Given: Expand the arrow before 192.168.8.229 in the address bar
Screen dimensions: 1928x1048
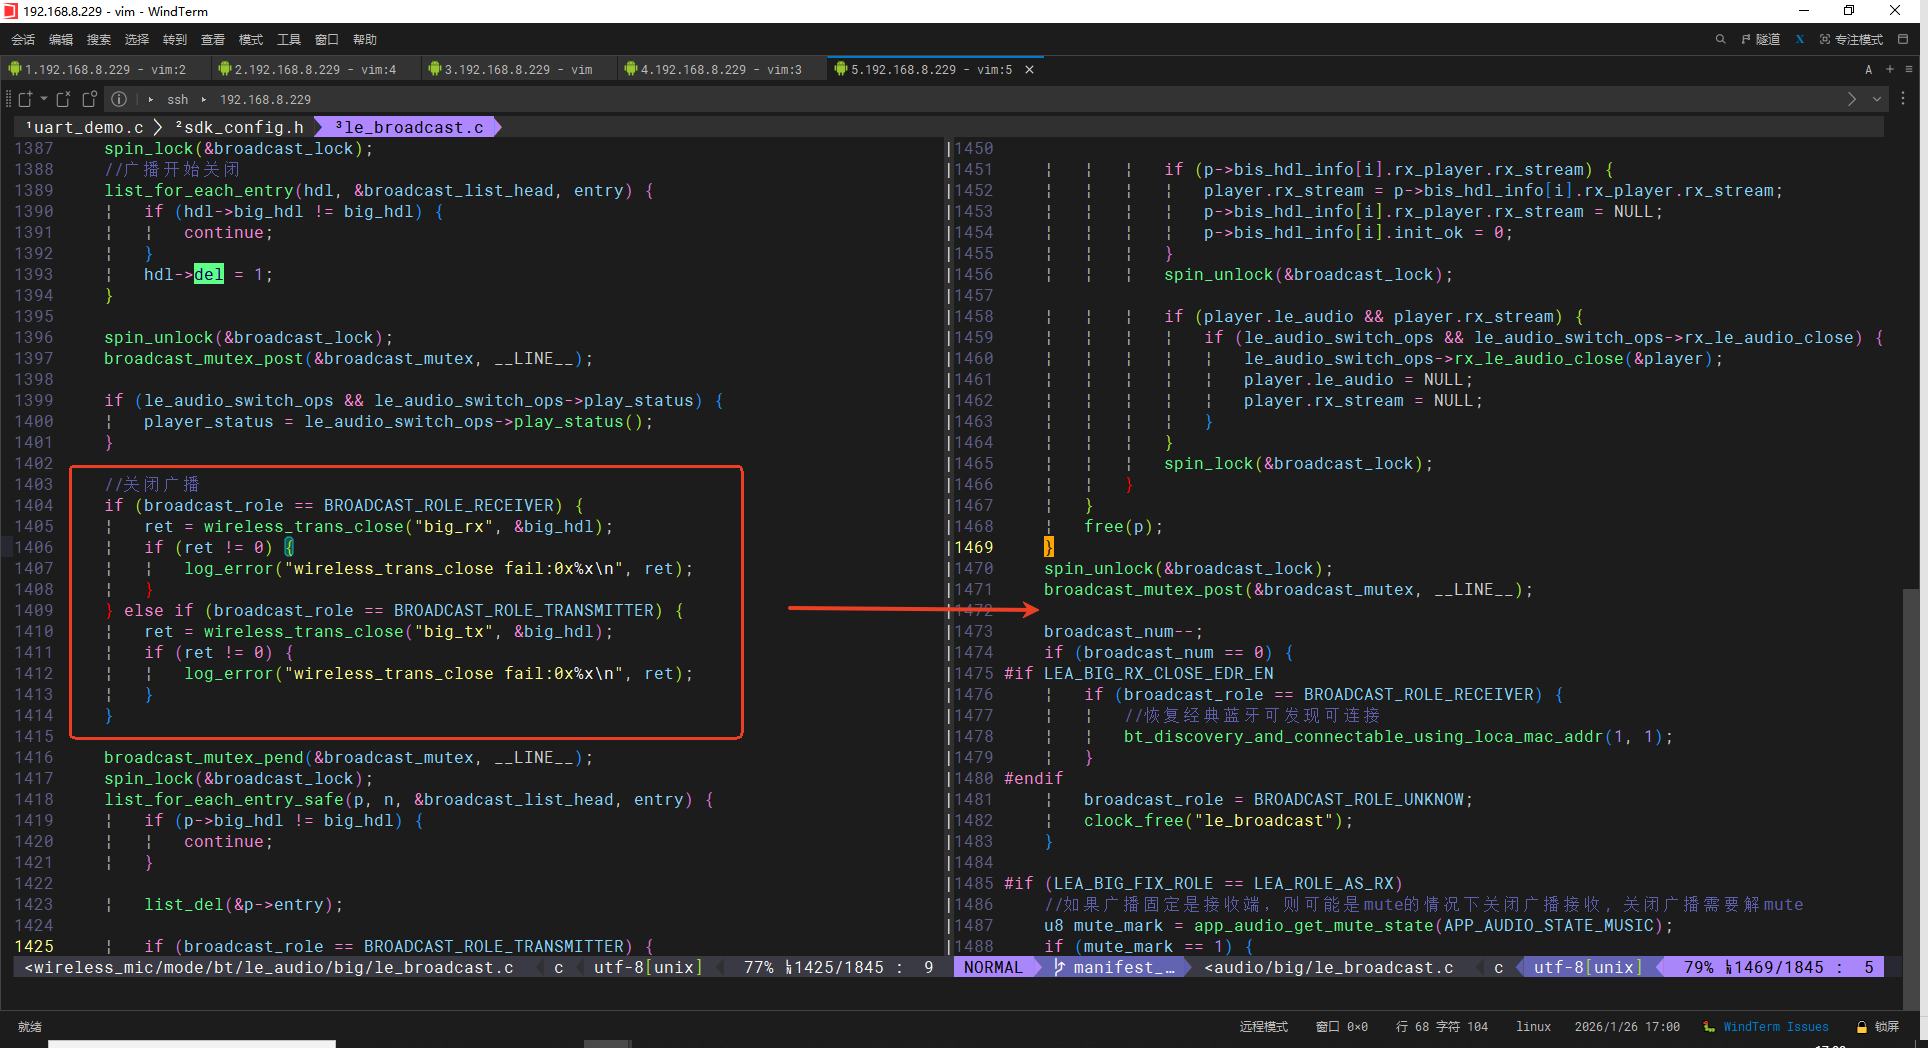Looking at the screenshot, I should coord(204,99).
